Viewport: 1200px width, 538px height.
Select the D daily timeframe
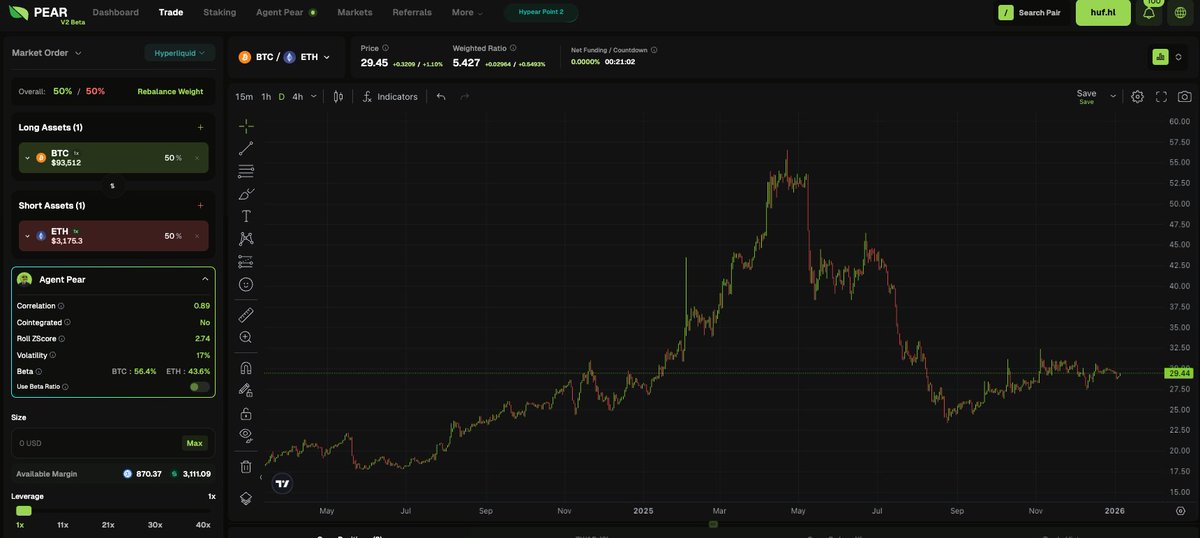(282, 97)
